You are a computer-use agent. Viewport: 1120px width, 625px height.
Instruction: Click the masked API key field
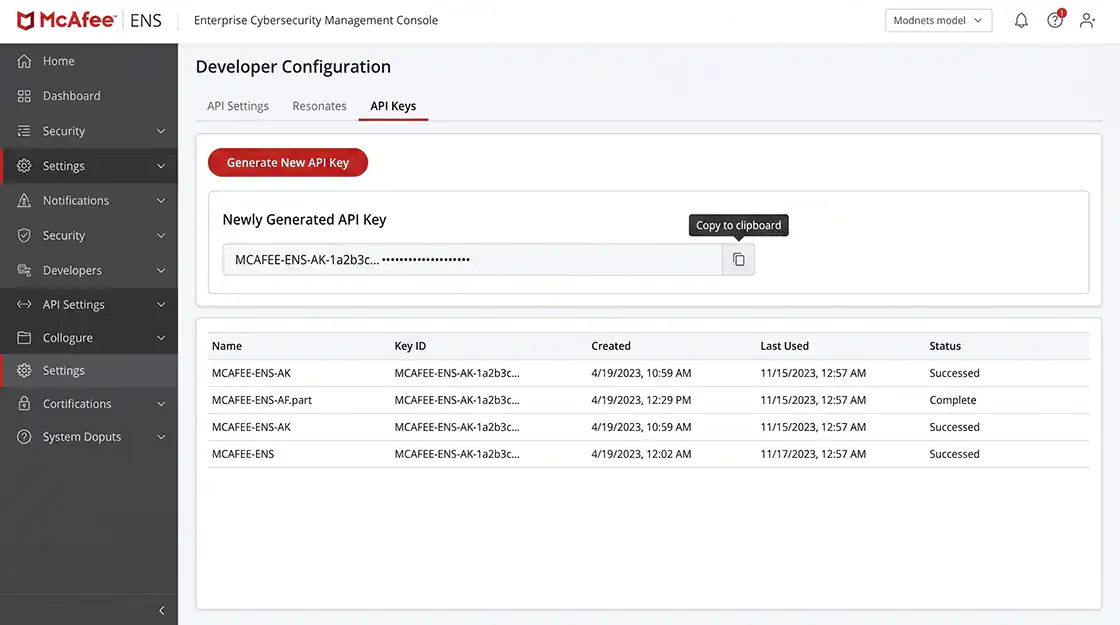[472, 259]
